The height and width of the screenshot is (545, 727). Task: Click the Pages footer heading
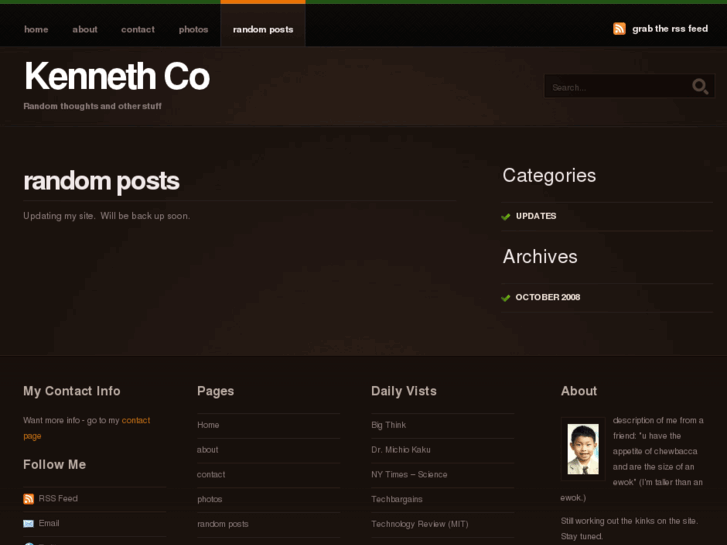click(216, 391)
